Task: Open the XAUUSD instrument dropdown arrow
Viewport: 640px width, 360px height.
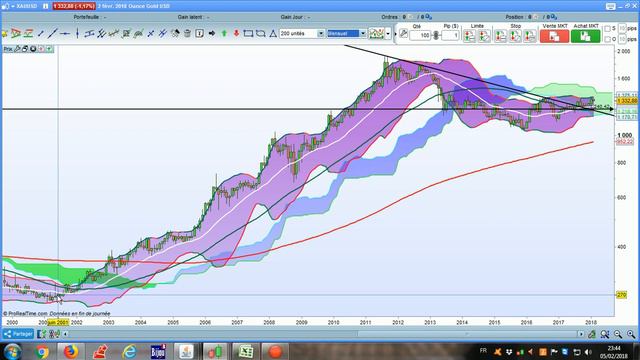Action: click(13, 6)
